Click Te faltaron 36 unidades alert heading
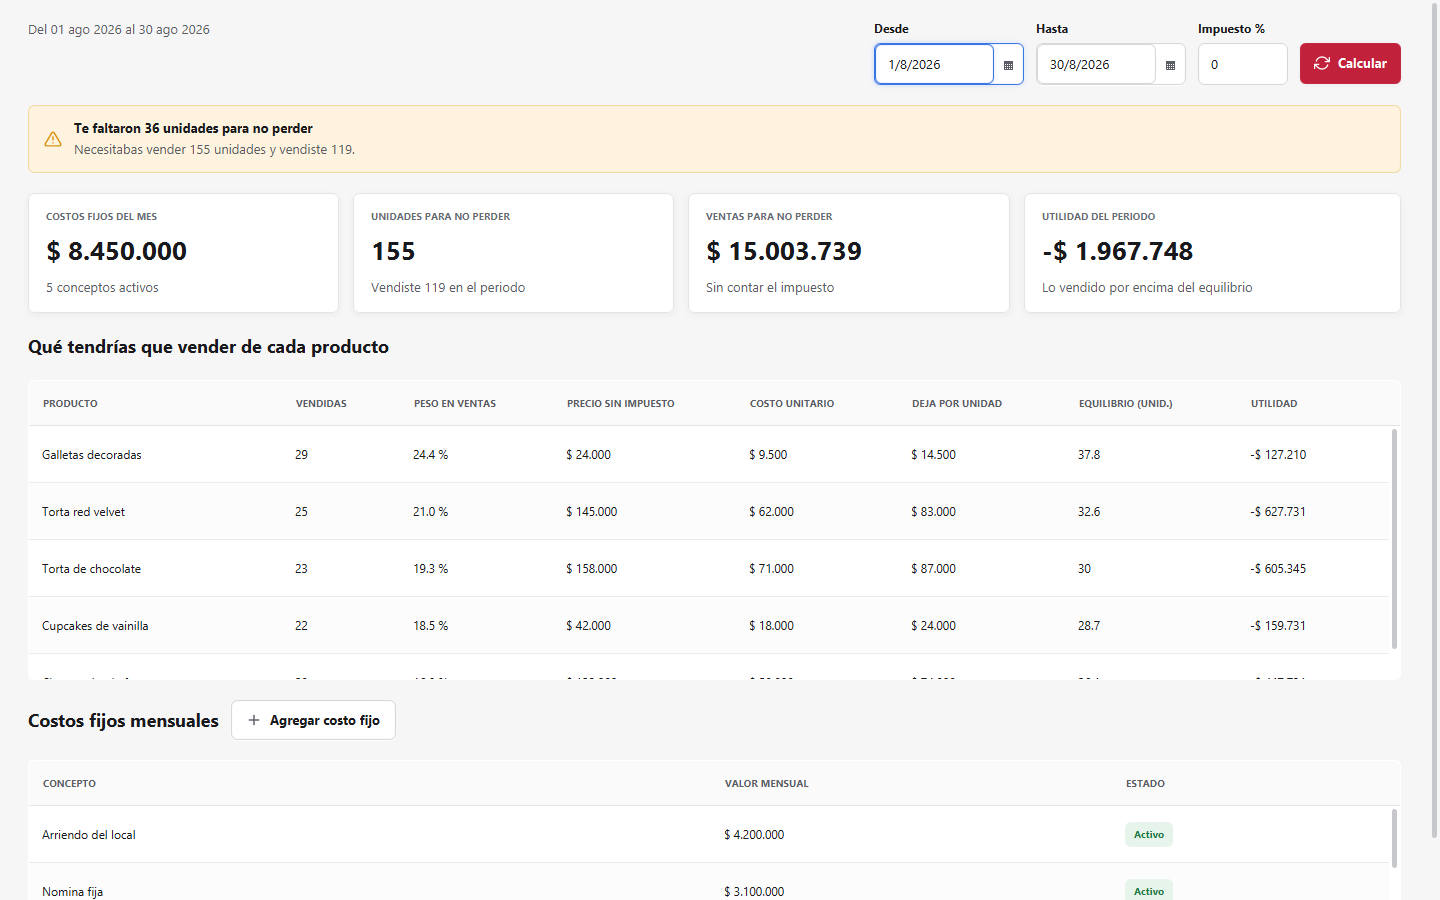The width and height of the screenshot is (1440, 900). pyautogui.click(x=193, y=129)
